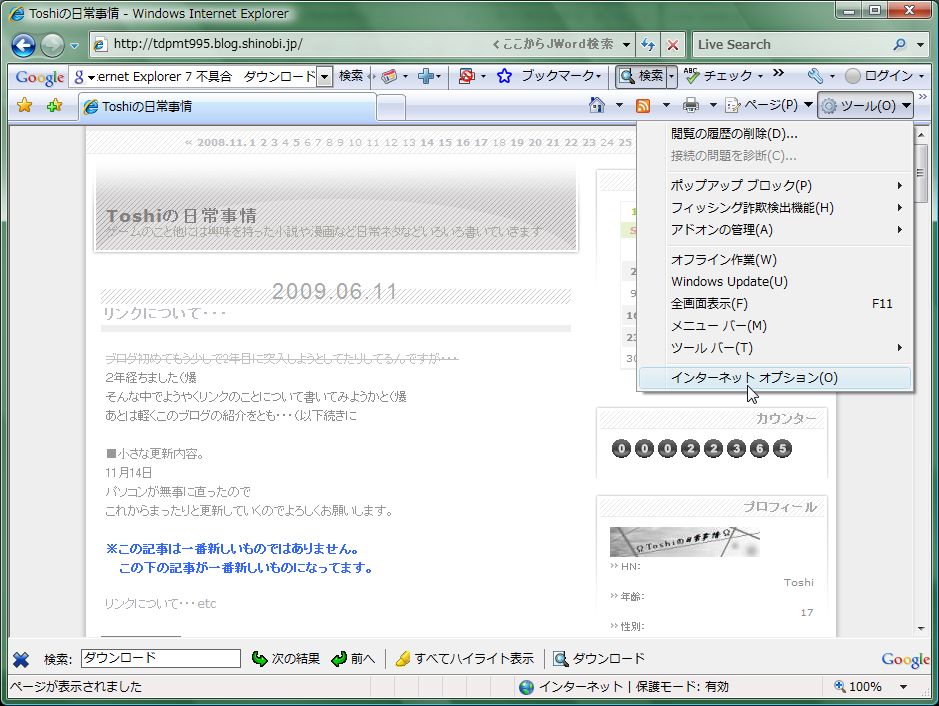939x706 pixels.
Task: Click the インターネット zone globe in status bar
Action: pyautogui.click(x=526, y=687)
